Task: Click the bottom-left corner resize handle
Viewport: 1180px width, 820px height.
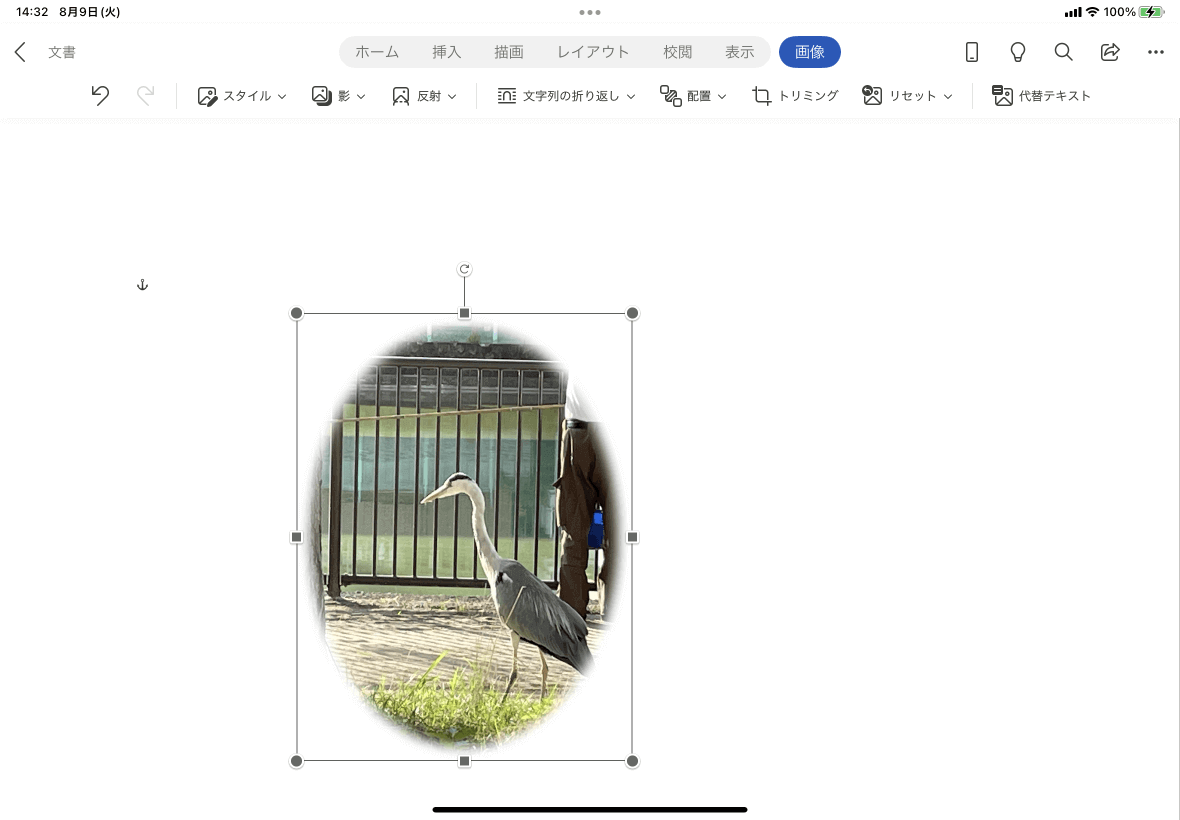Action: click(x=297, y=761)
